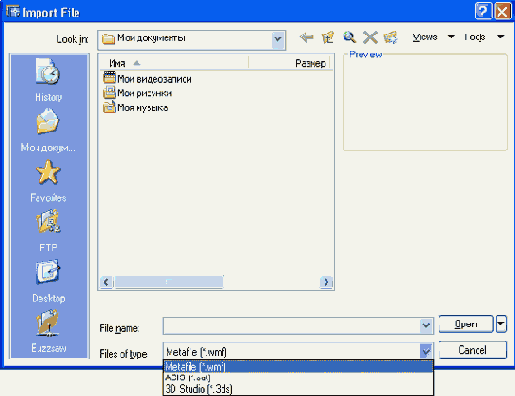
Task: Click Search the Web toolbar icon
Action: coord(349,37)
